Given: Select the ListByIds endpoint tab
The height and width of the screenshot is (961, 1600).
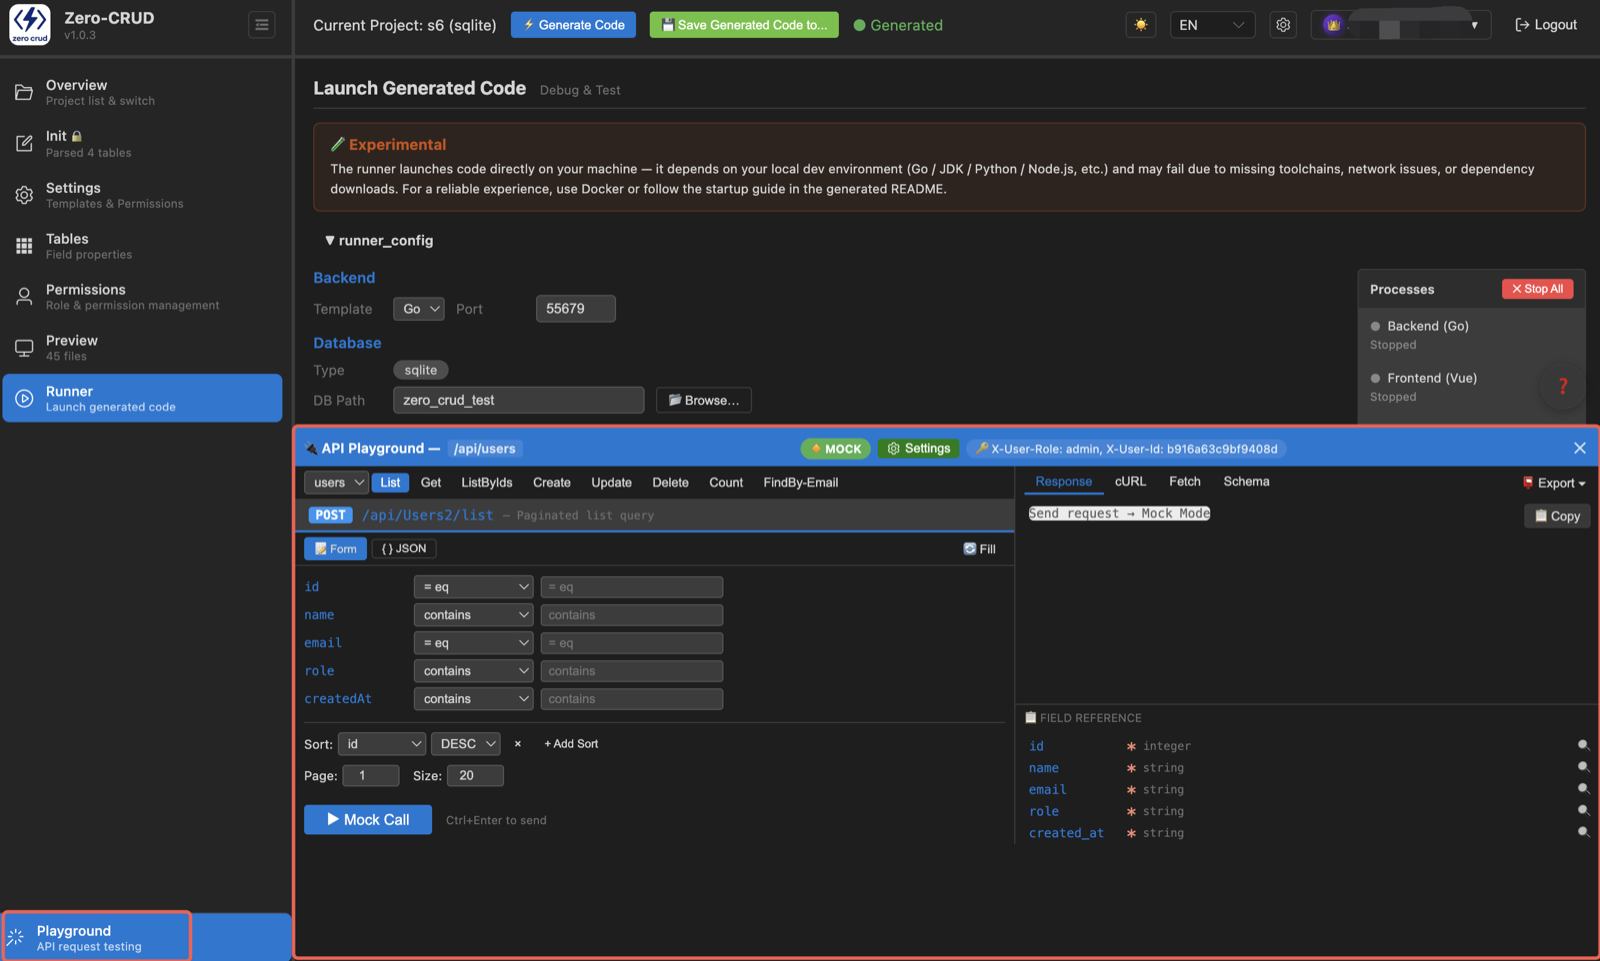Looking at the screenshot, I should [487, 482].
